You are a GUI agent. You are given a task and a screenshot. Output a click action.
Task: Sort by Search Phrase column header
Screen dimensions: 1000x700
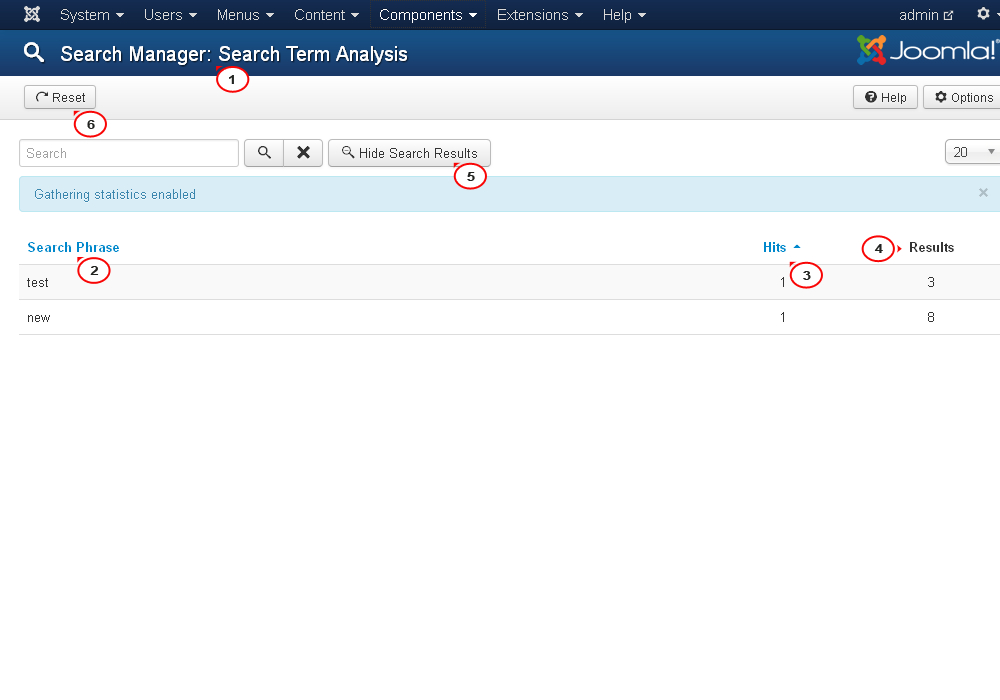73,247
